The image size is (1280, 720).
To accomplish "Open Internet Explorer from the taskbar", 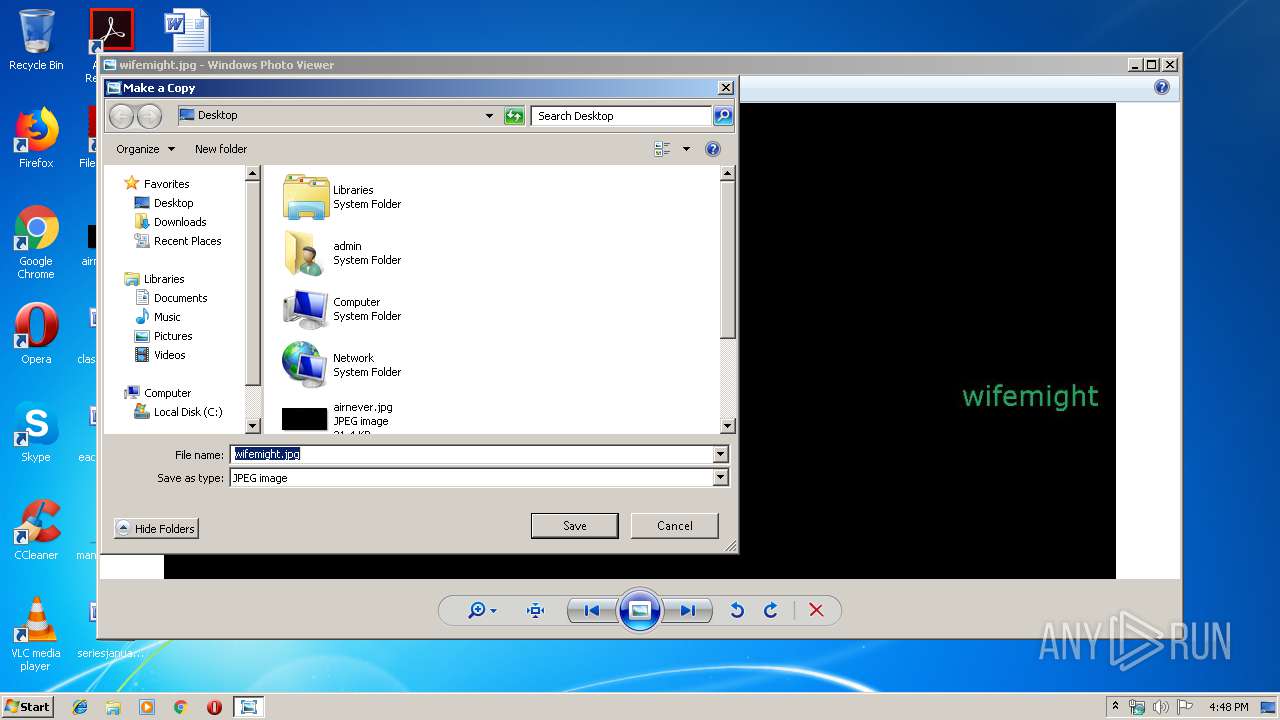I will [x=80, y=707].
